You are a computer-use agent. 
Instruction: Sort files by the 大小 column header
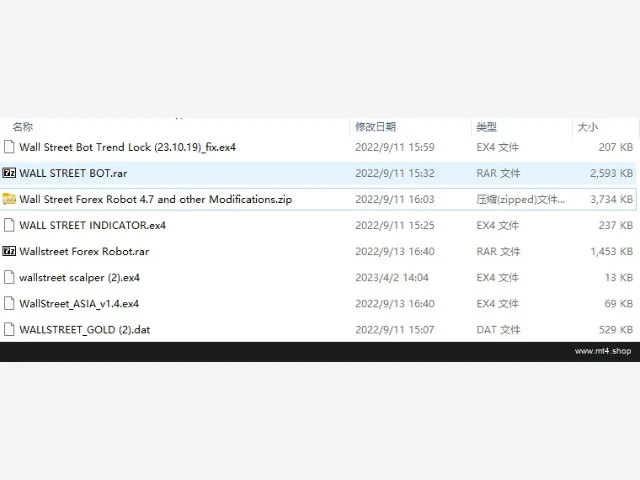(x=588, y=127)
